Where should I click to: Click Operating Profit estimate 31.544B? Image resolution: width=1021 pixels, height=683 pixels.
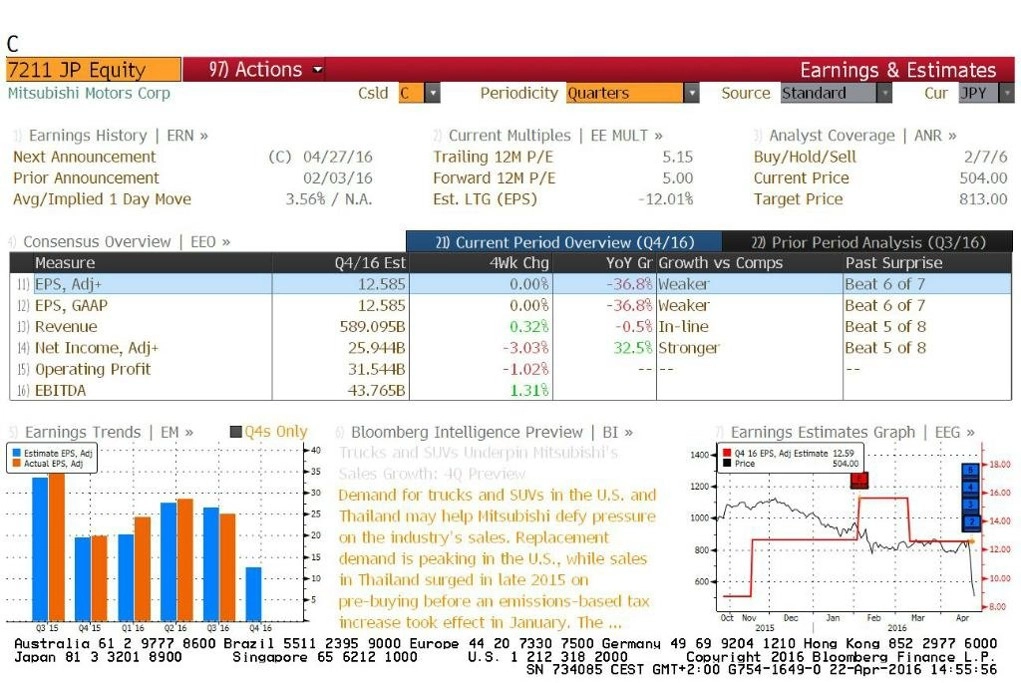376,369
